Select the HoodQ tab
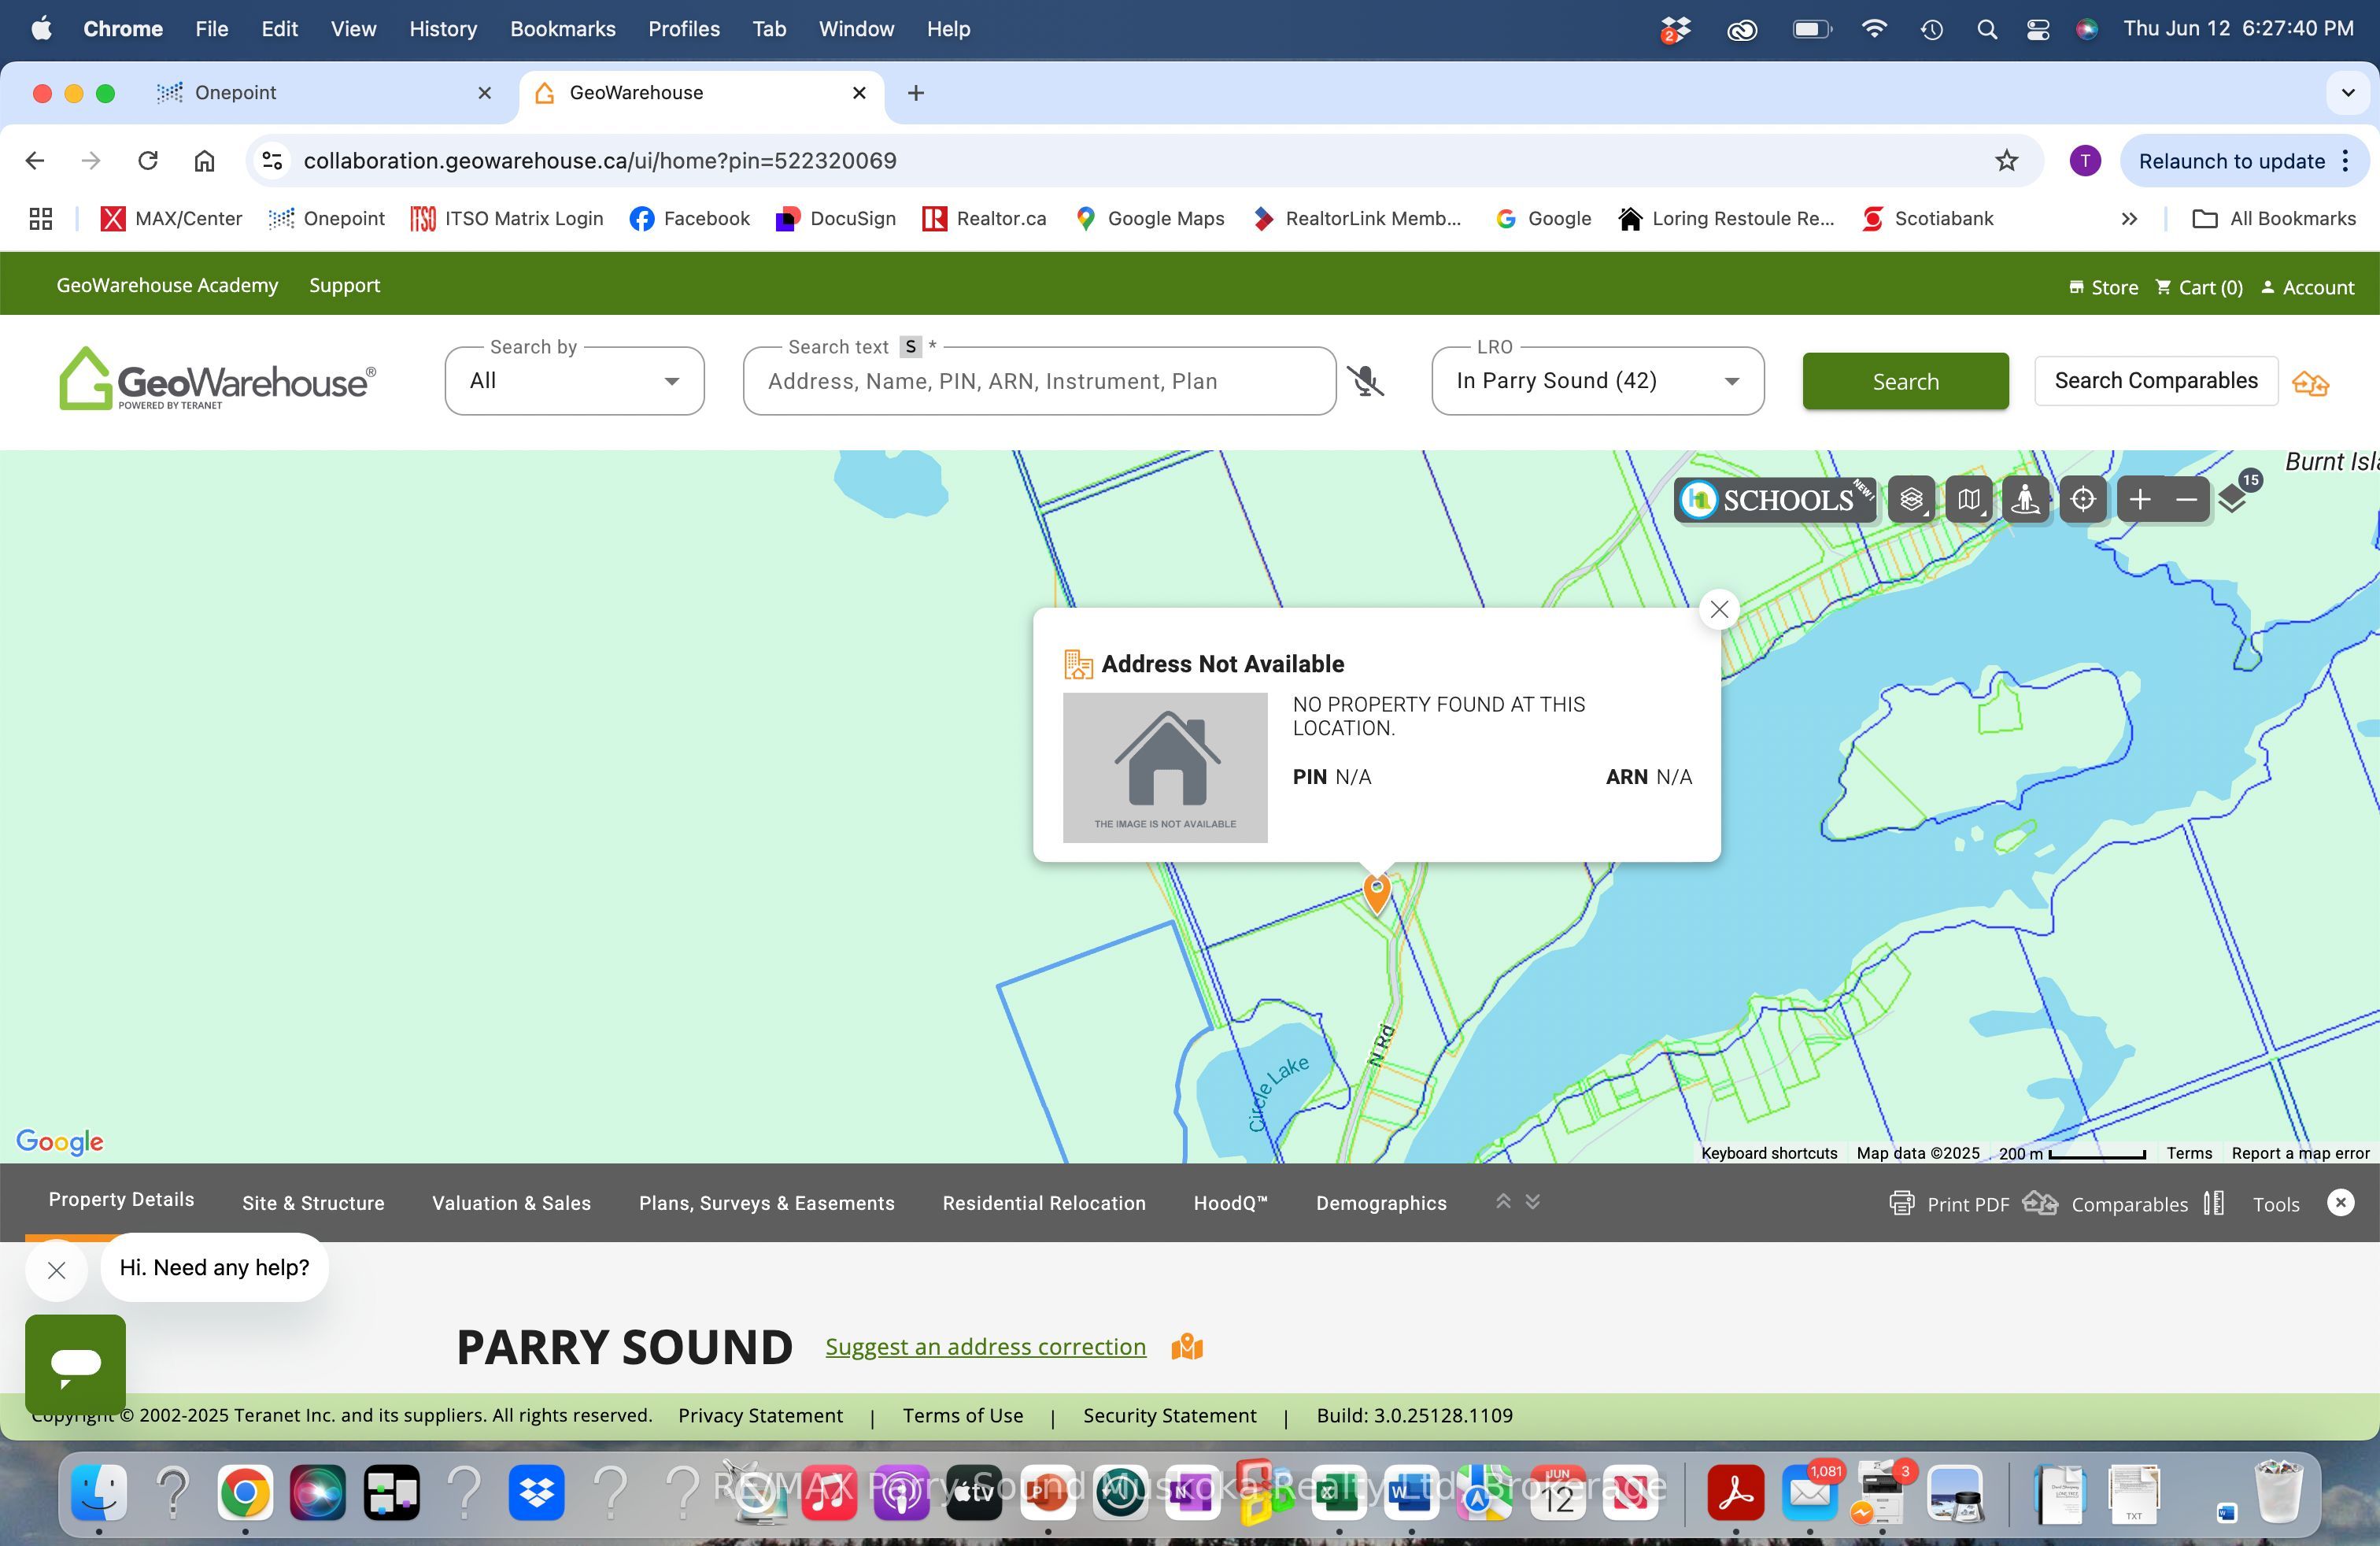2380x1546 pixels. [1230, 1203]
